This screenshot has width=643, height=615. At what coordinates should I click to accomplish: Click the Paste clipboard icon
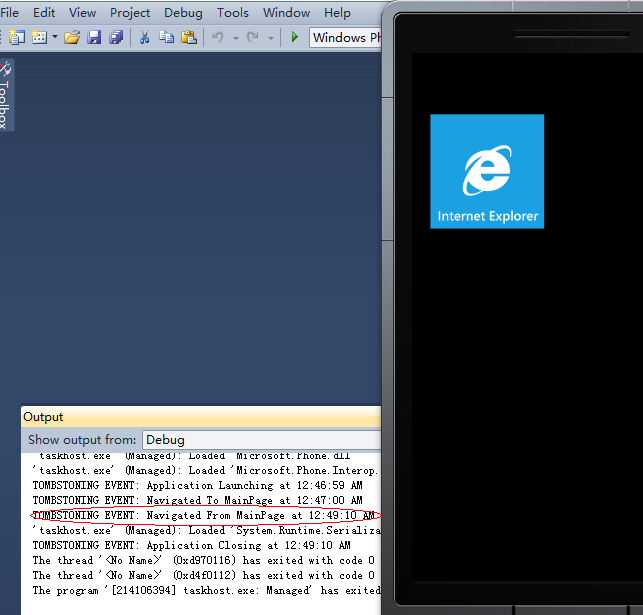pos(189,37)
